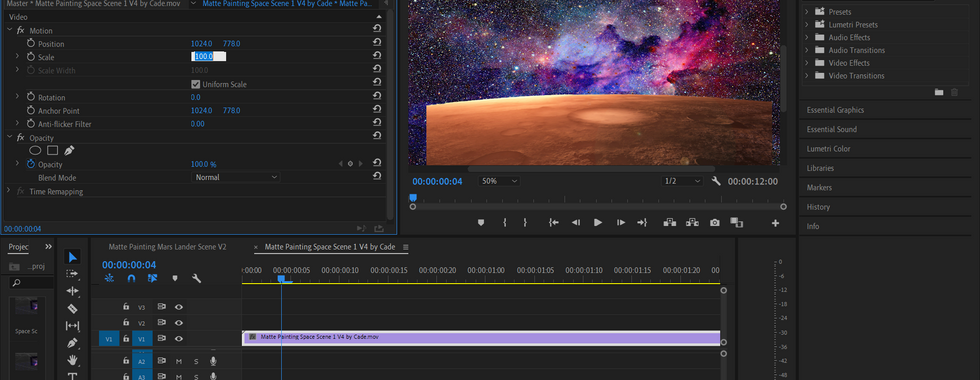Open the 1/2 playback resolution dropdown
This screenshot has width=980, height=380.
click(682, 181)
